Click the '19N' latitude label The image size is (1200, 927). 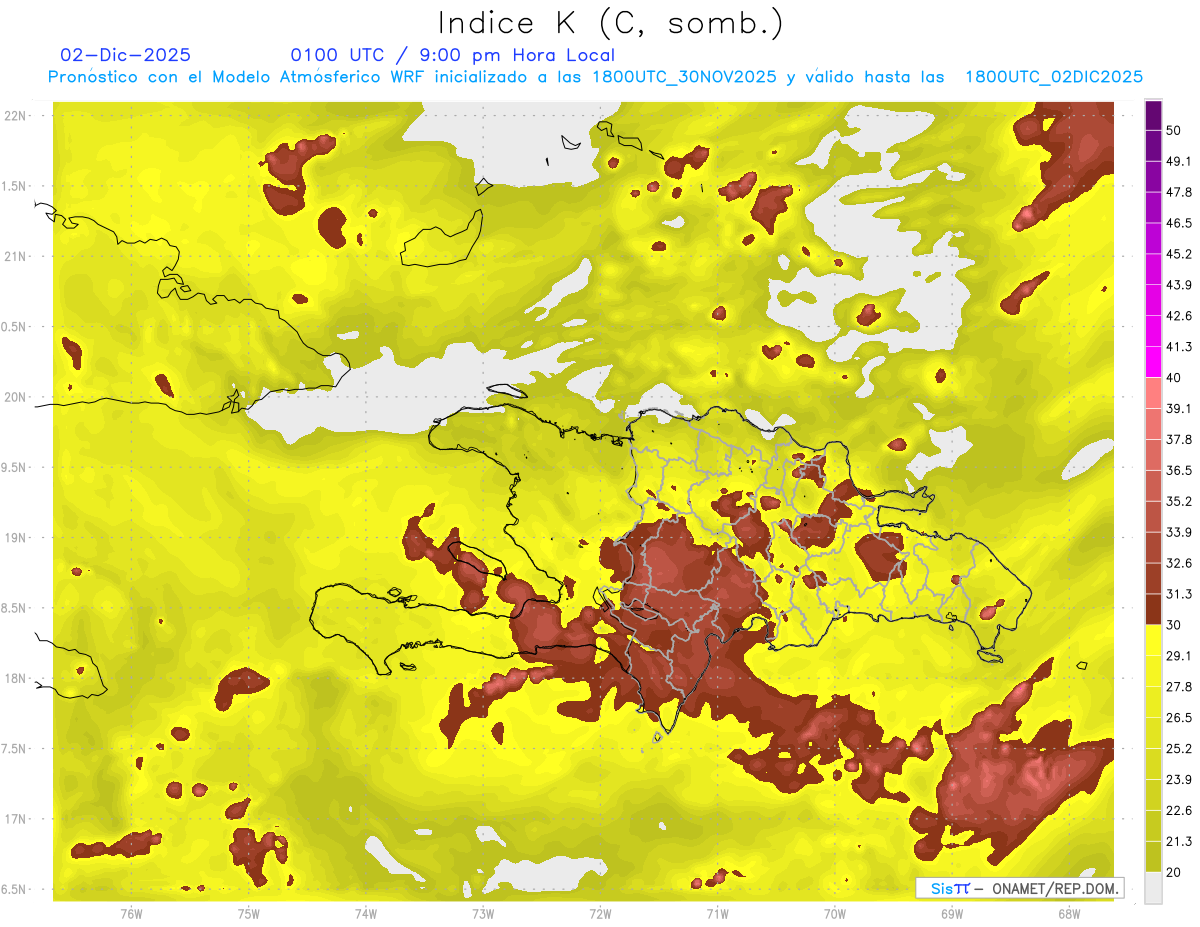[15, 537]
